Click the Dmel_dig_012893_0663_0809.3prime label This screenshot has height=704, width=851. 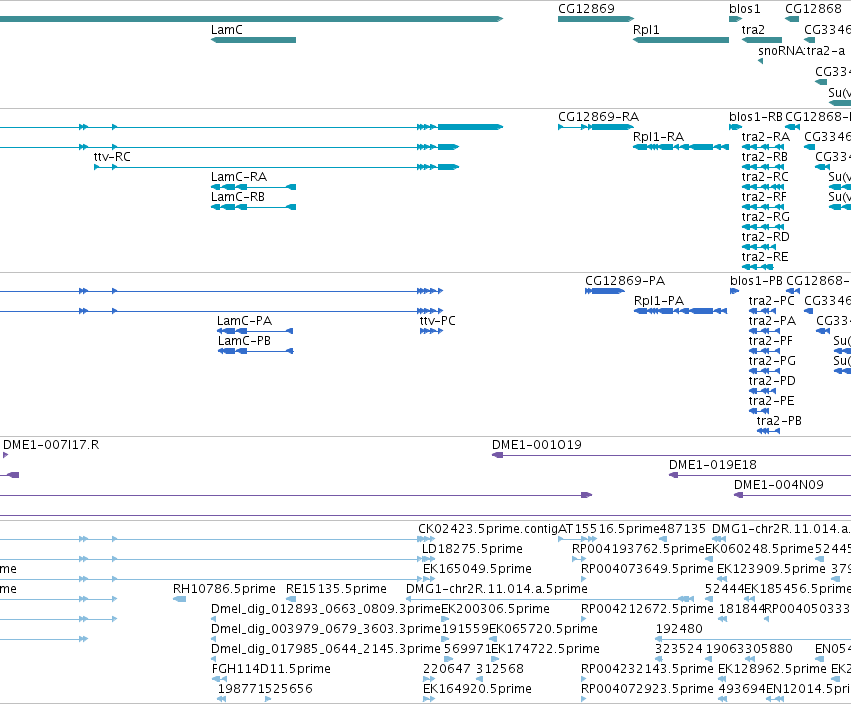[x=326, y=610]
